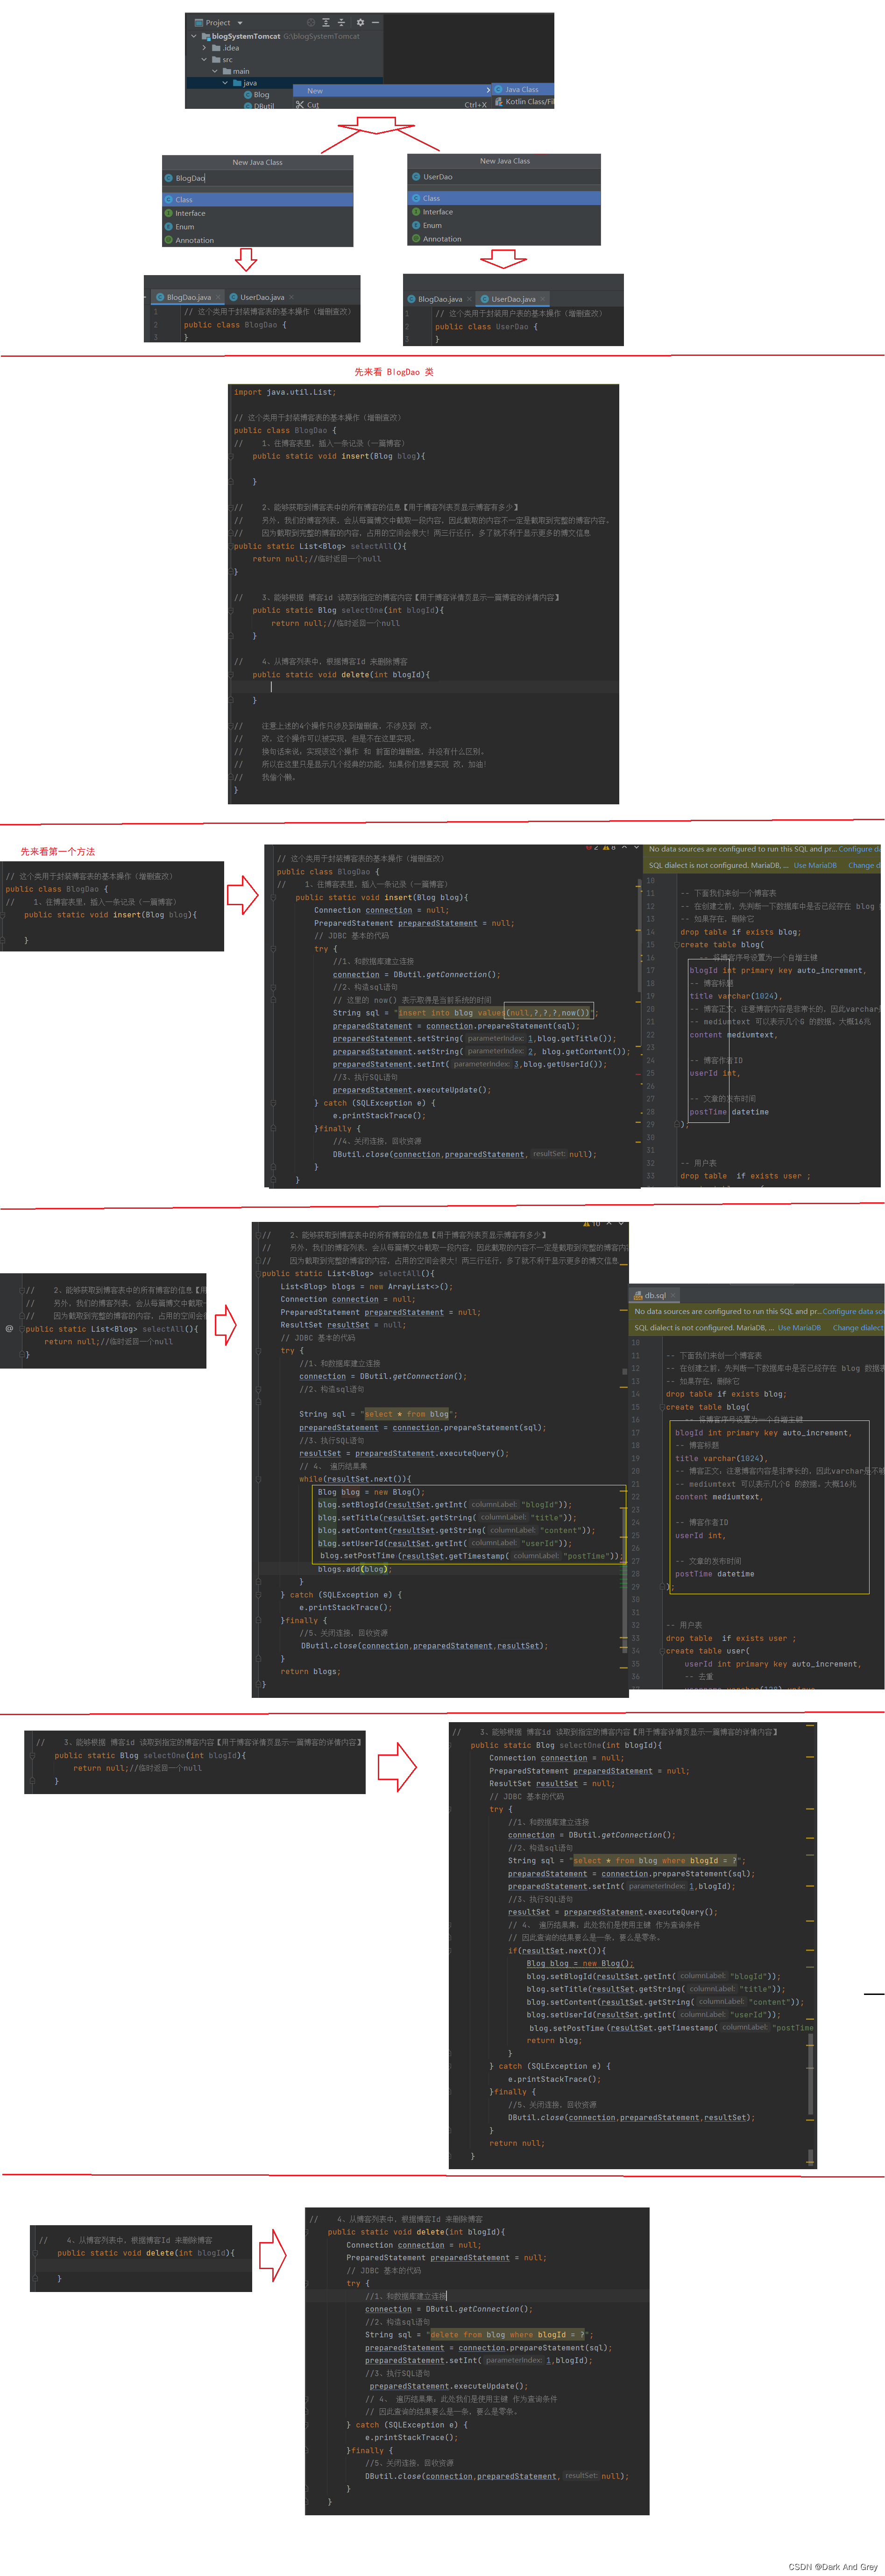Select Class in the BlogDao dialog
The width and height of the screenshot is (885, 2576).
tap(258, 200)
